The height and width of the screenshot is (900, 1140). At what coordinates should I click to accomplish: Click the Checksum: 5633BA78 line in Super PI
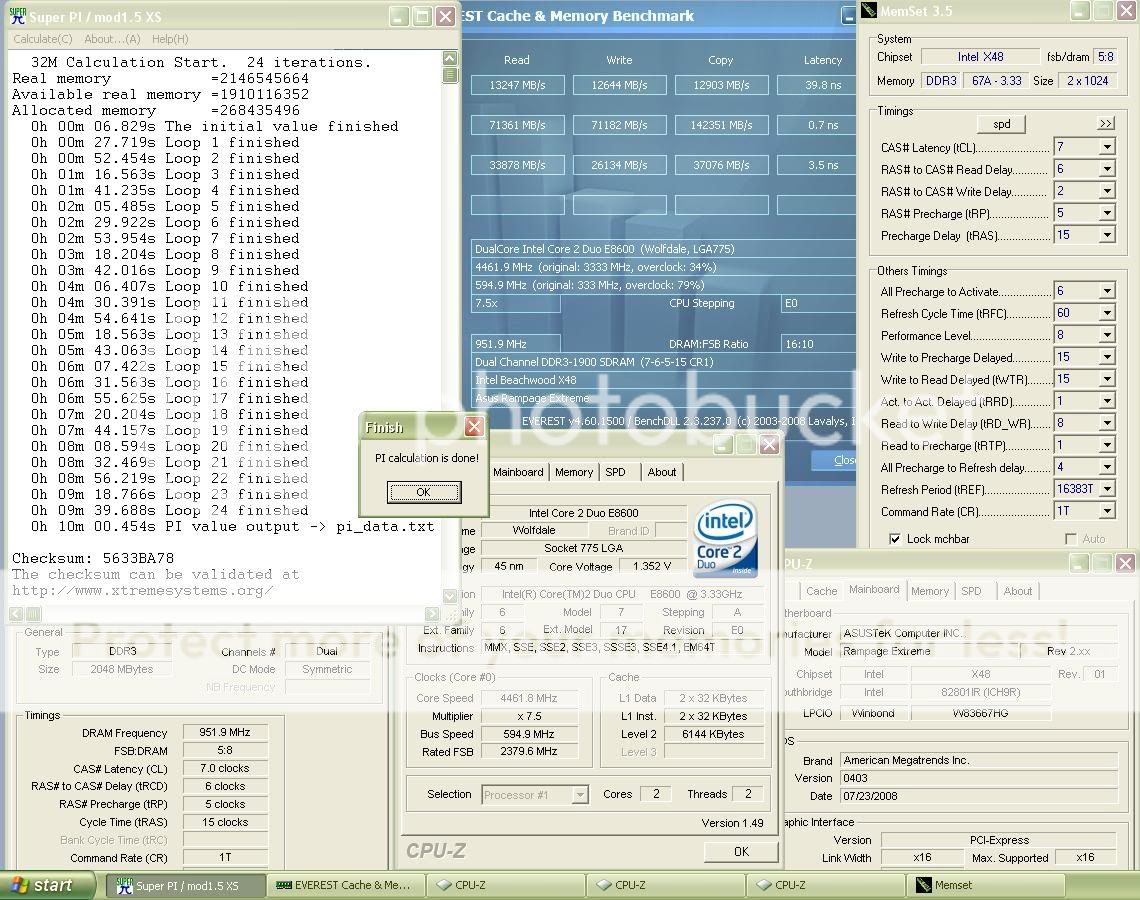(x=93, y=558)
